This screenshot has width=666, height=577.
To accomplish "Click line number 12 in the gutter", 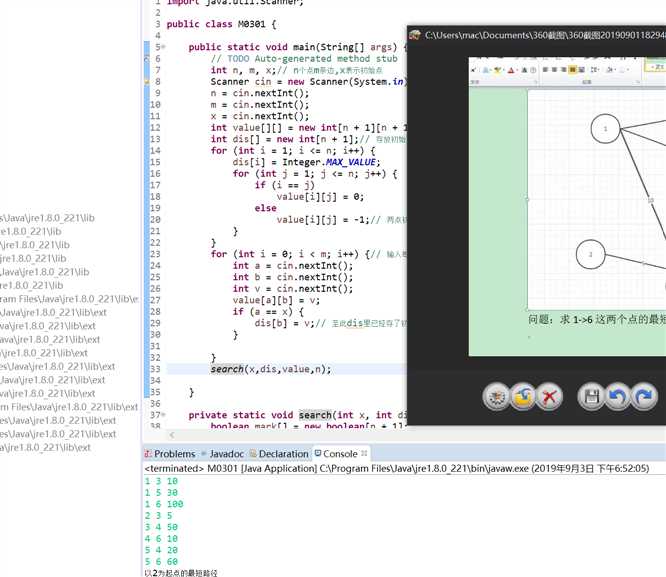I will point(155,127).
